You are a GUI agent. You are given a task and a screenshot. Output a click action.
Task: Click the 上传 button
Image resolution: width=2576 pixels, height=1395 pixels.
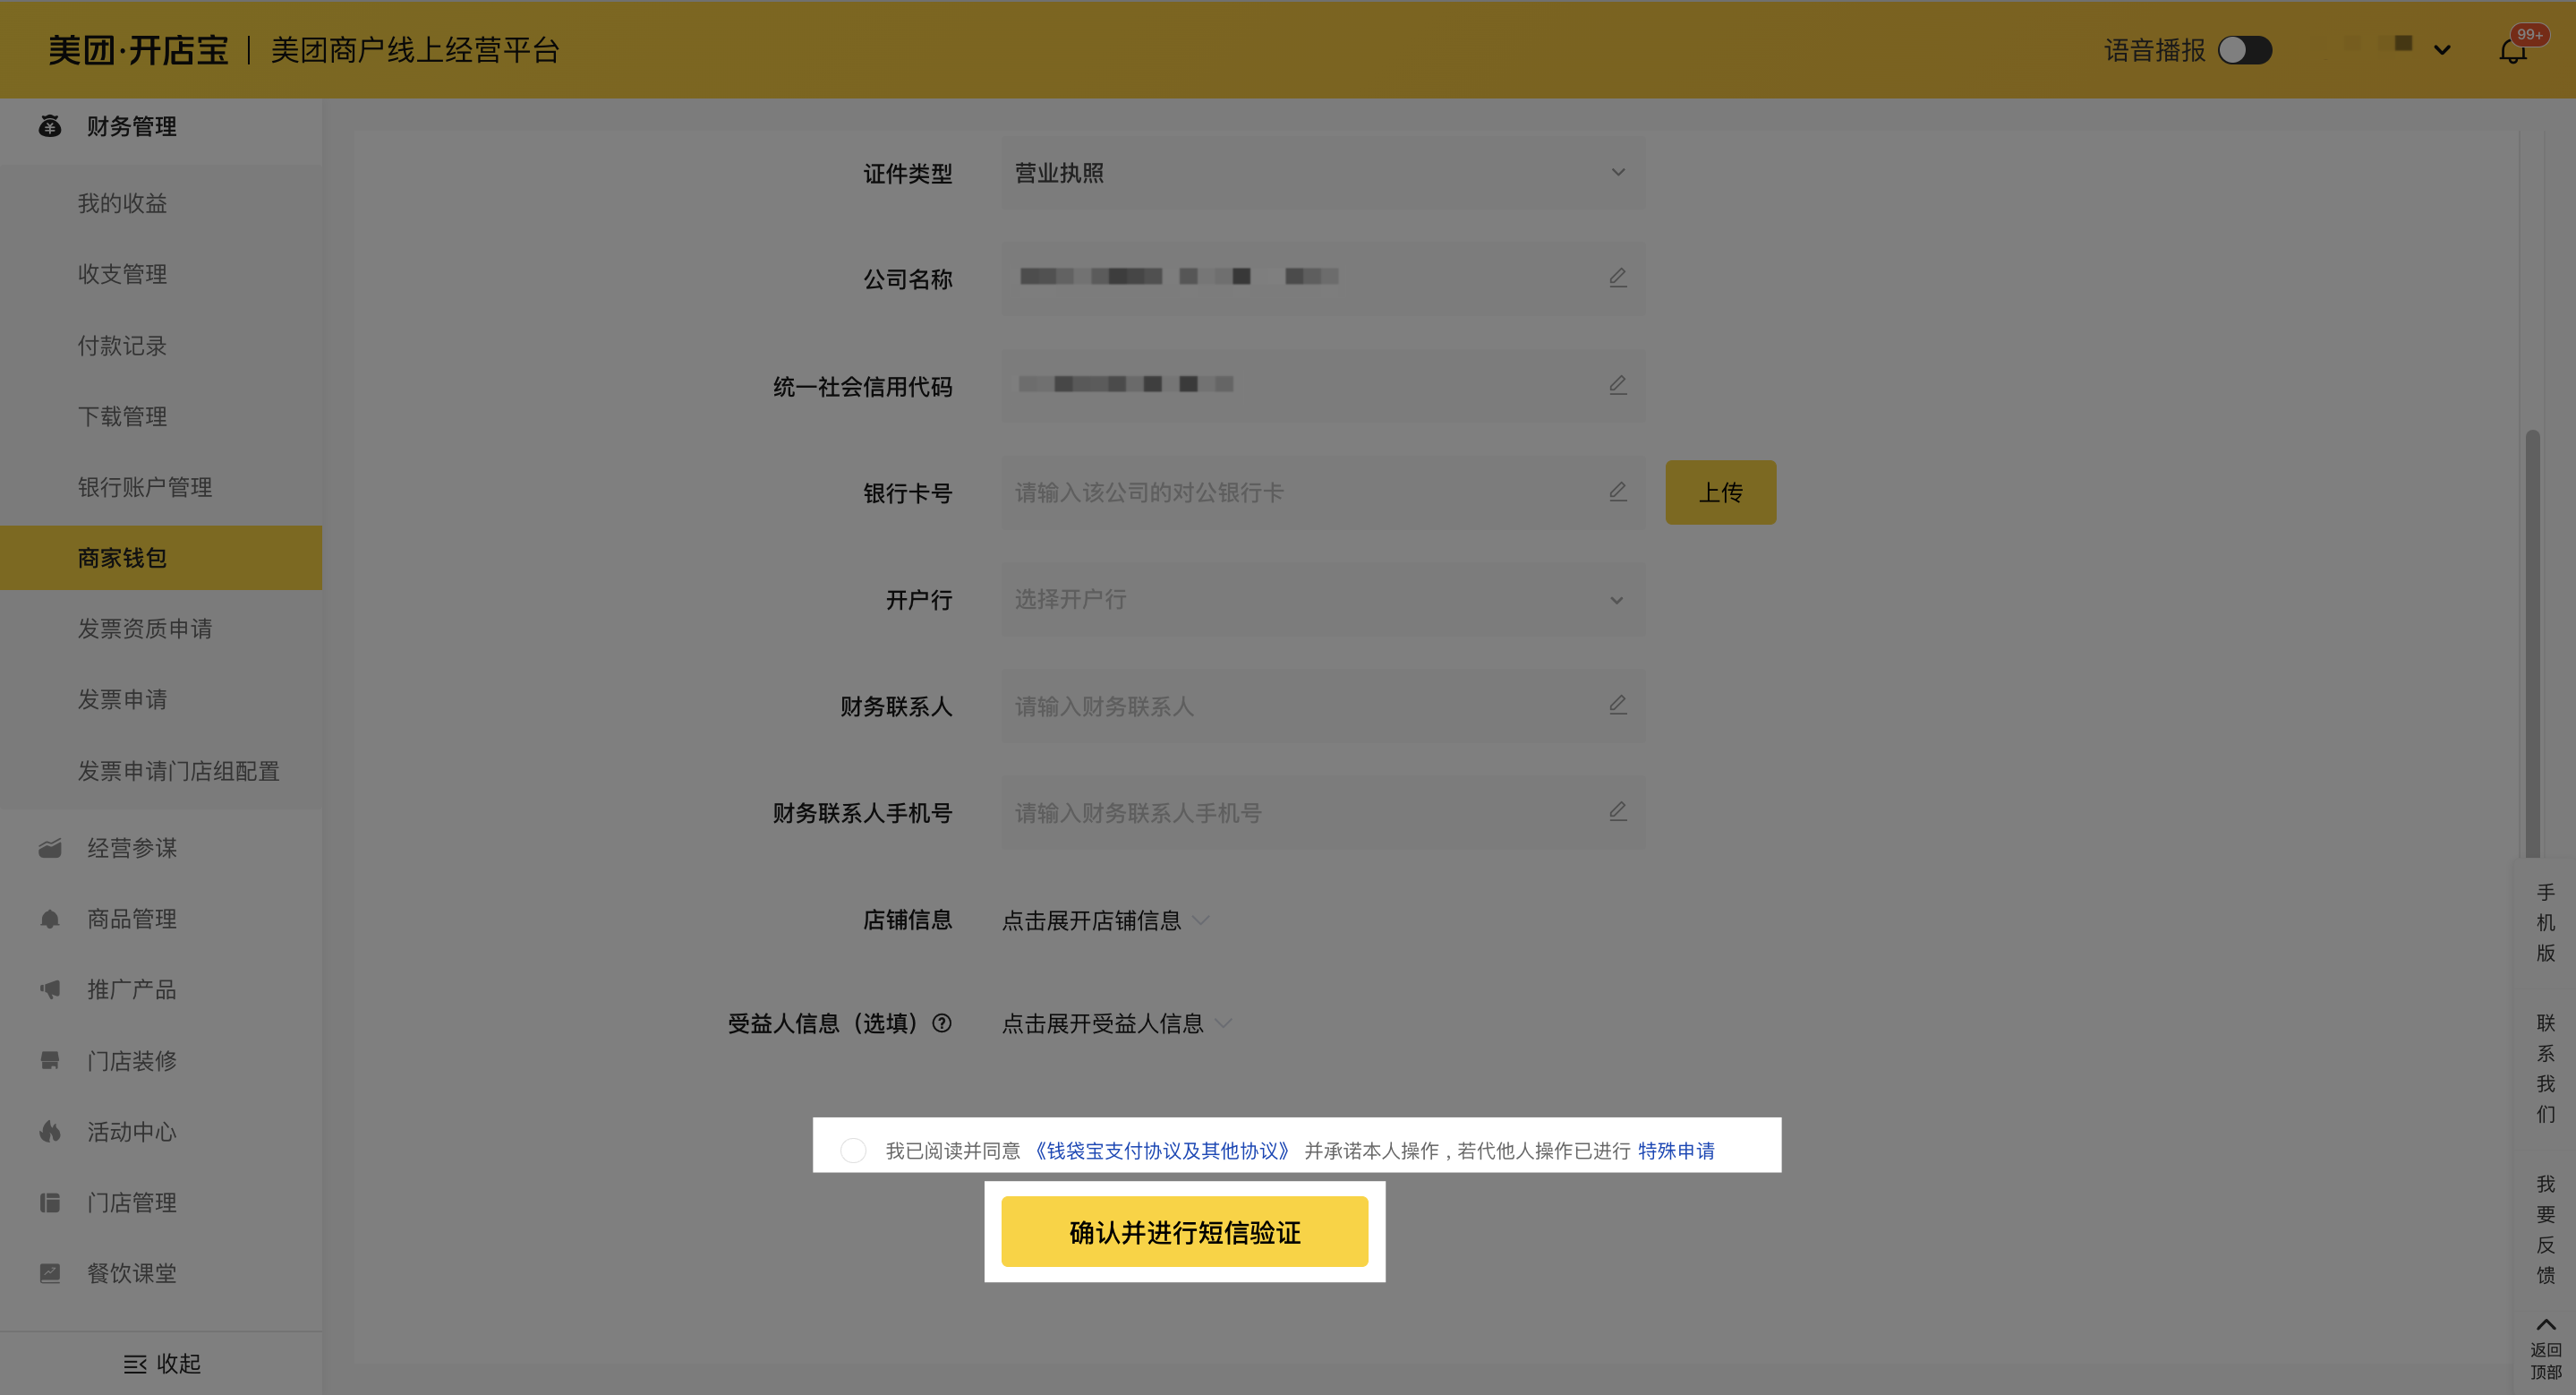pos(1720,492)
